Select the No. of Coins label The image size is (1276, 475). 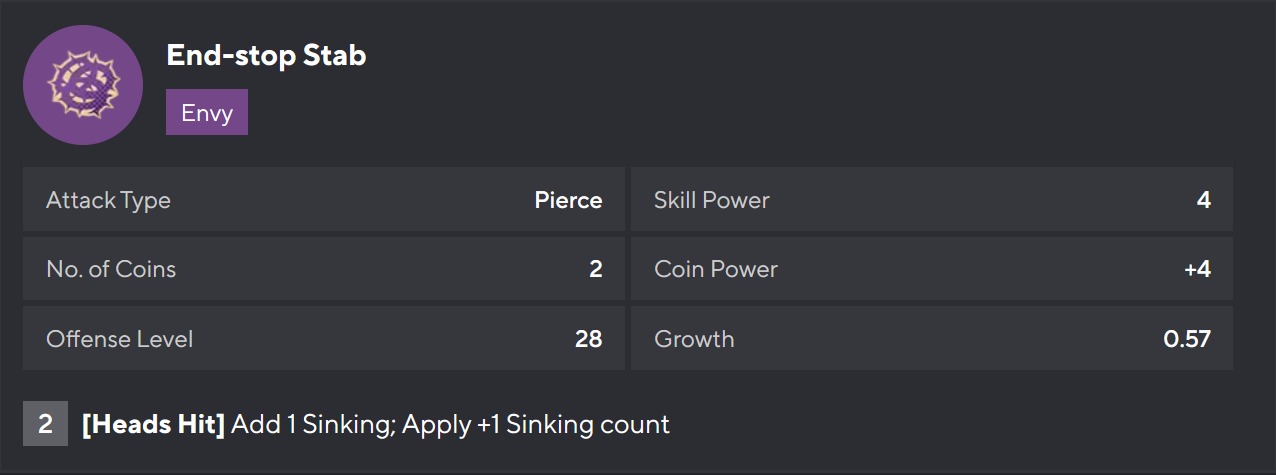pyautogui.click(x=111, y=269)
